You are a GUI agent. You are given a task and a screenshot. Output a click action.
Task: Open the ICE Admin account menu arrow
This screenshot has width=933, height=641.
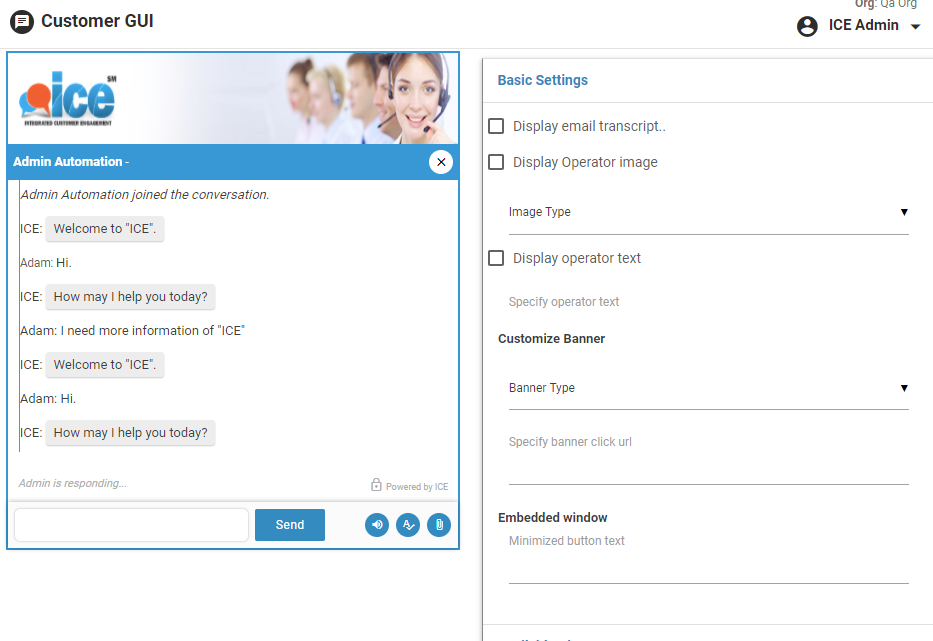point(915,27)
